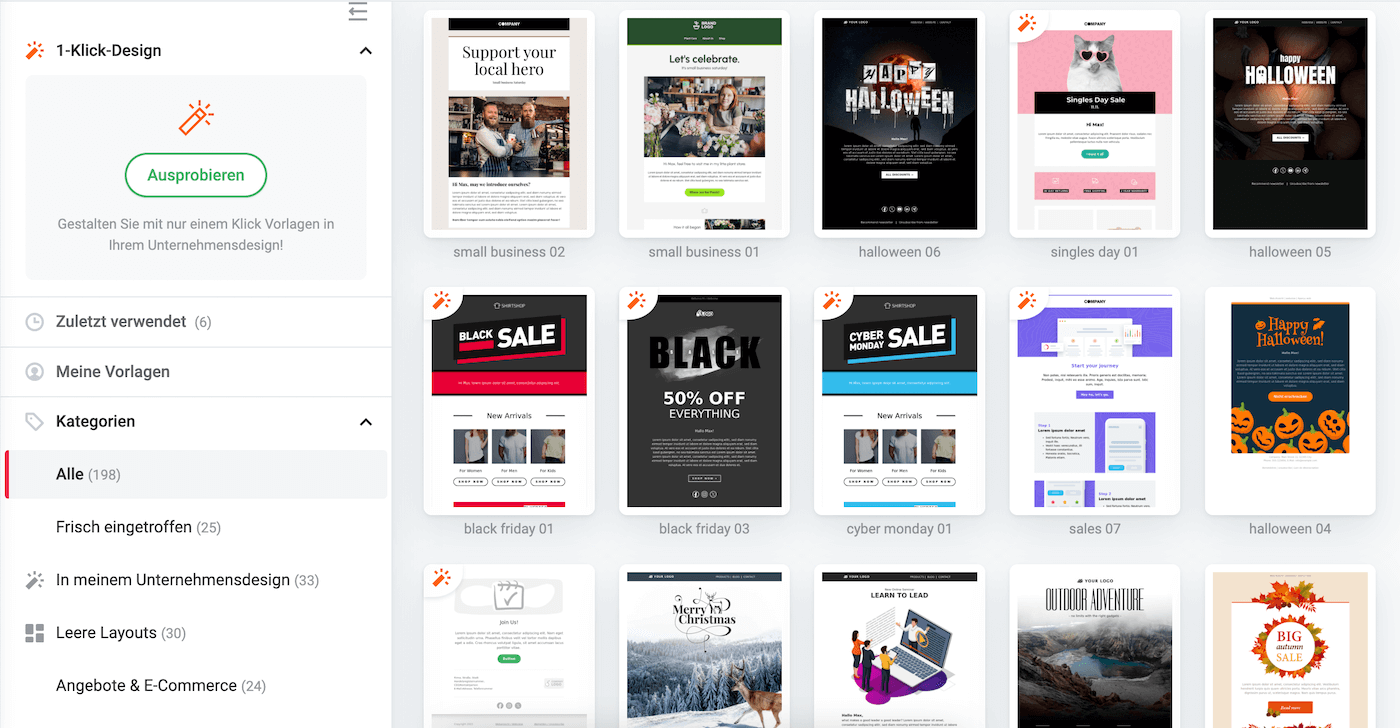Select the Alle (198) category
Image resolution: width=1400 pixels, height=728 pixels.
196,474
